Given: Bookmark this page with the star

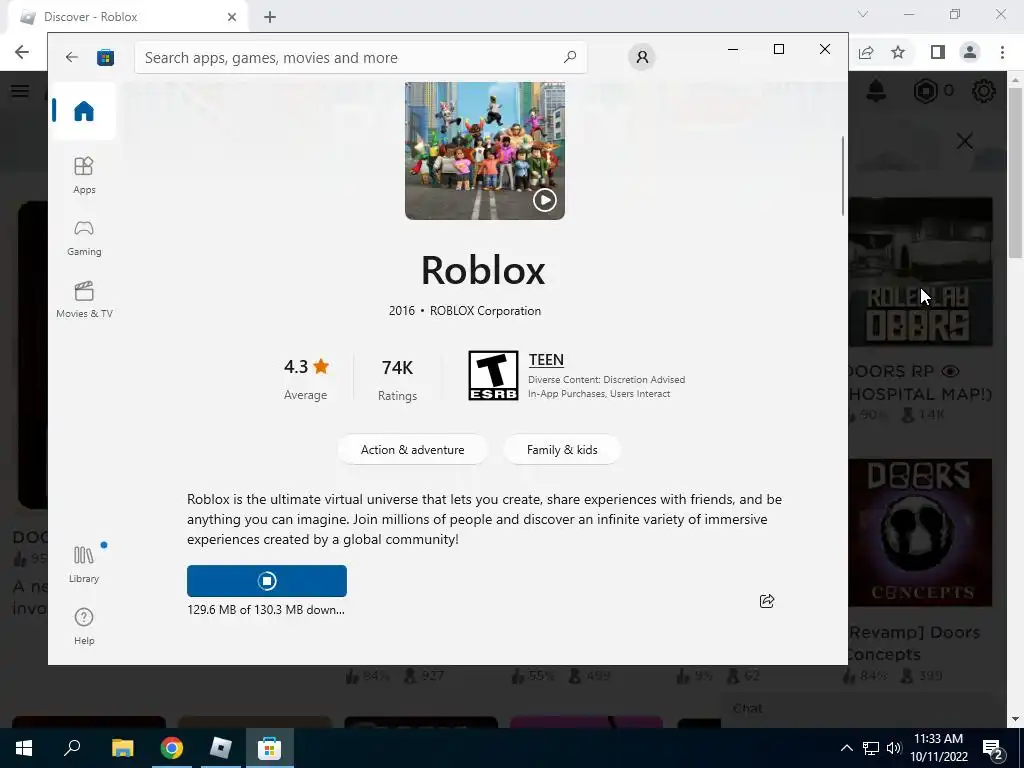Looking at the screenshot, I should pyautogui.click(x=898, y=52).
